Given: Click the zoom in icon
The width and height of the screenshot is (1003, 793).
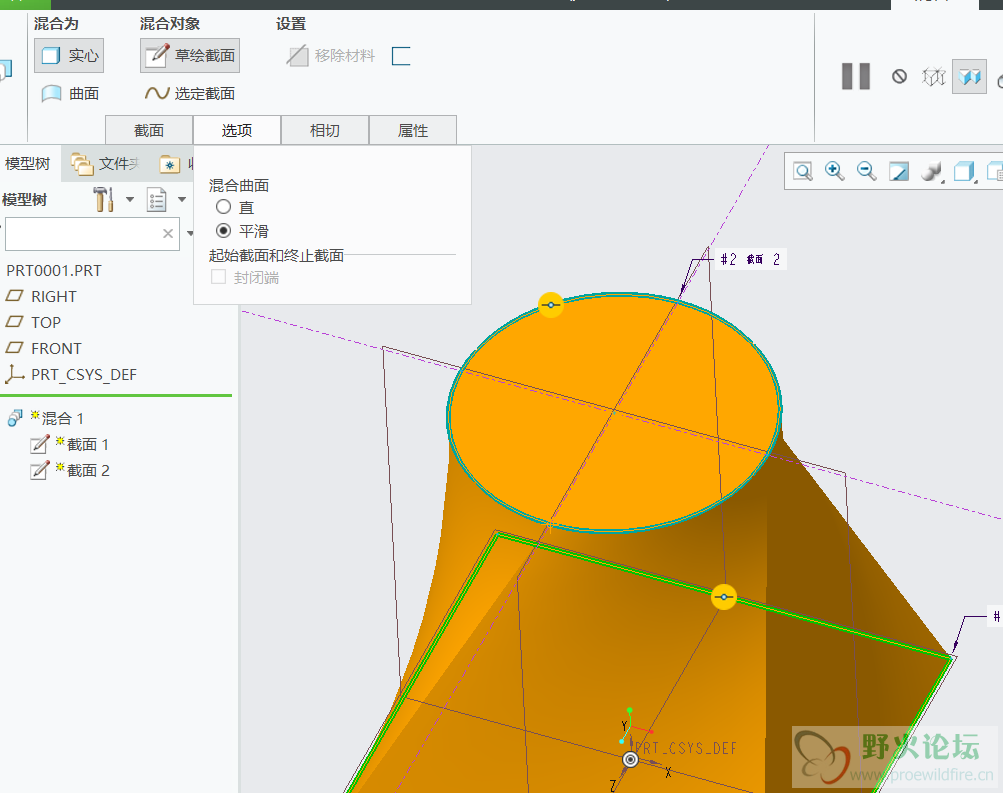Looking at the screenshot, I should (835, 171).
